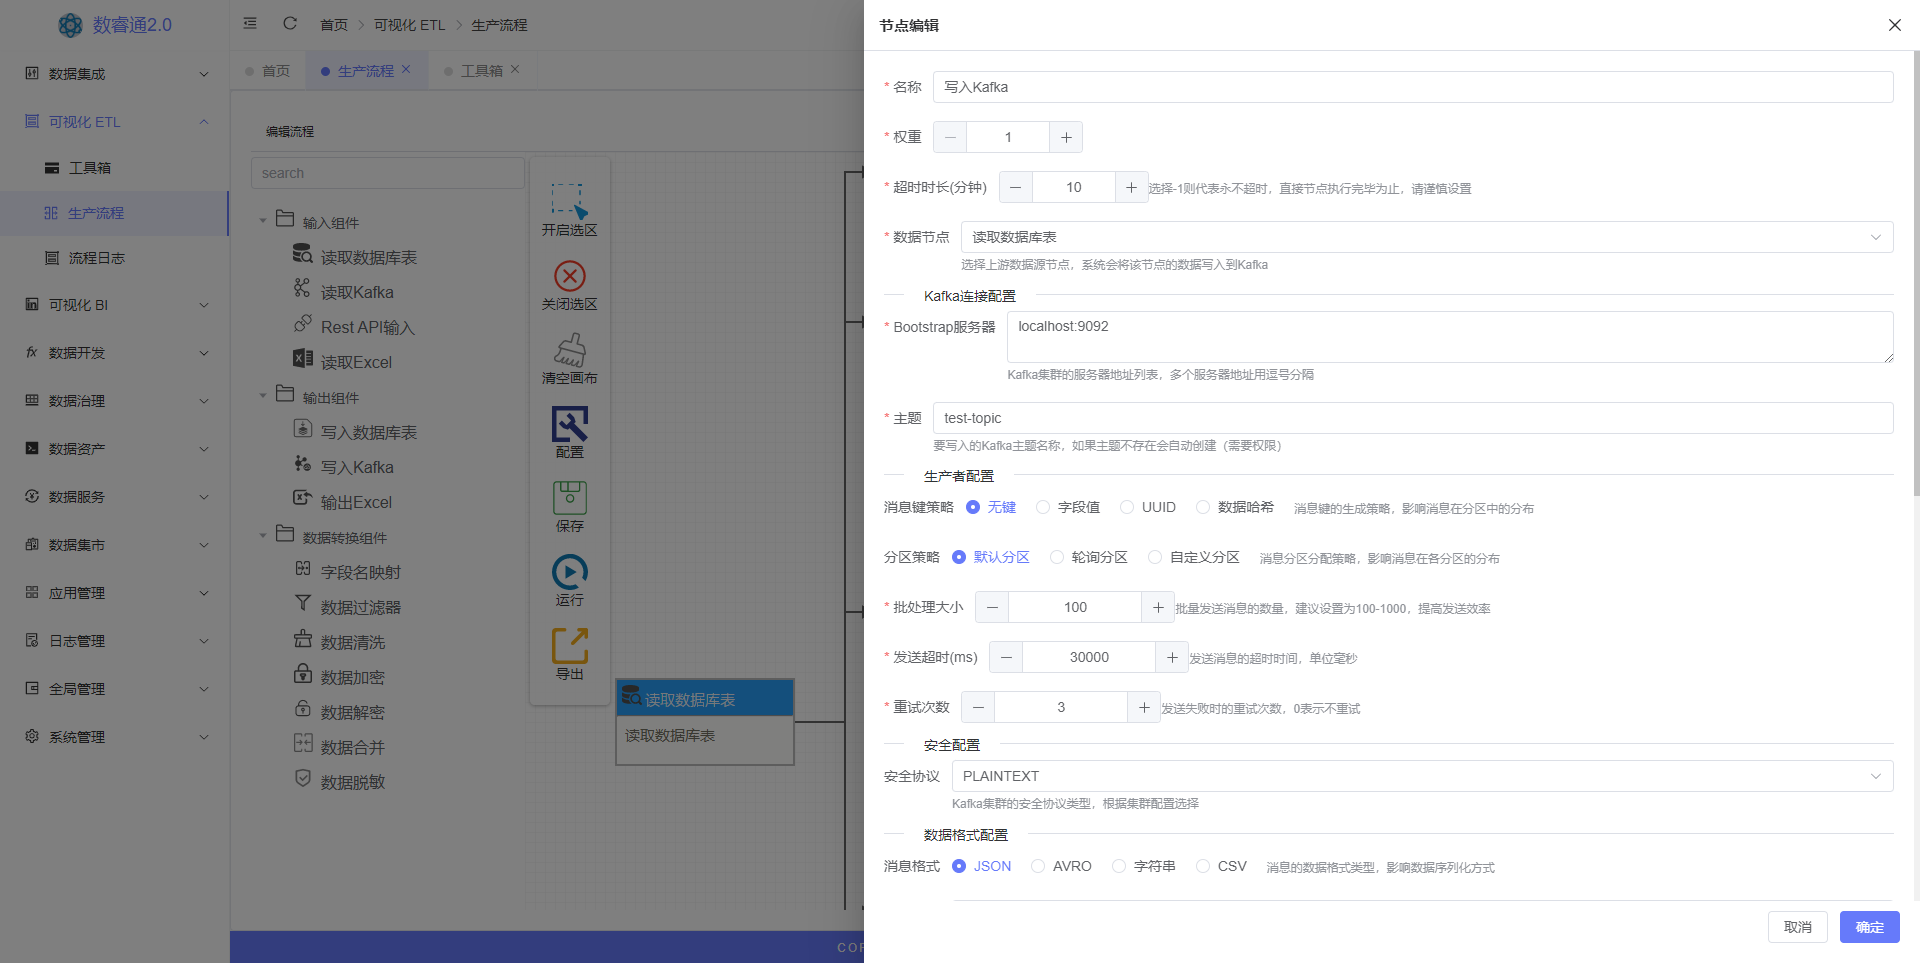
Task: Open the 工具箱 sidebar item
Action: 115,168
